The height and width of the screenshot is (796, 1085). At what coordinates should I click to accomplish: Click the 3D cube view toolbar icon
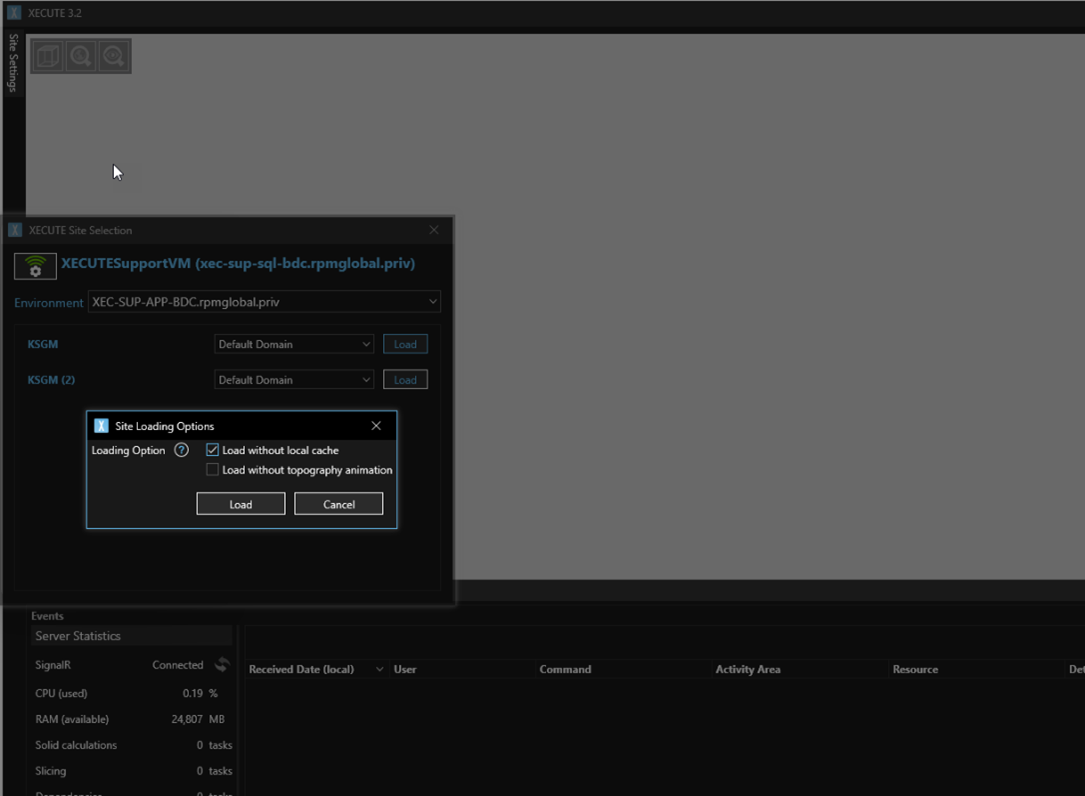48,56
